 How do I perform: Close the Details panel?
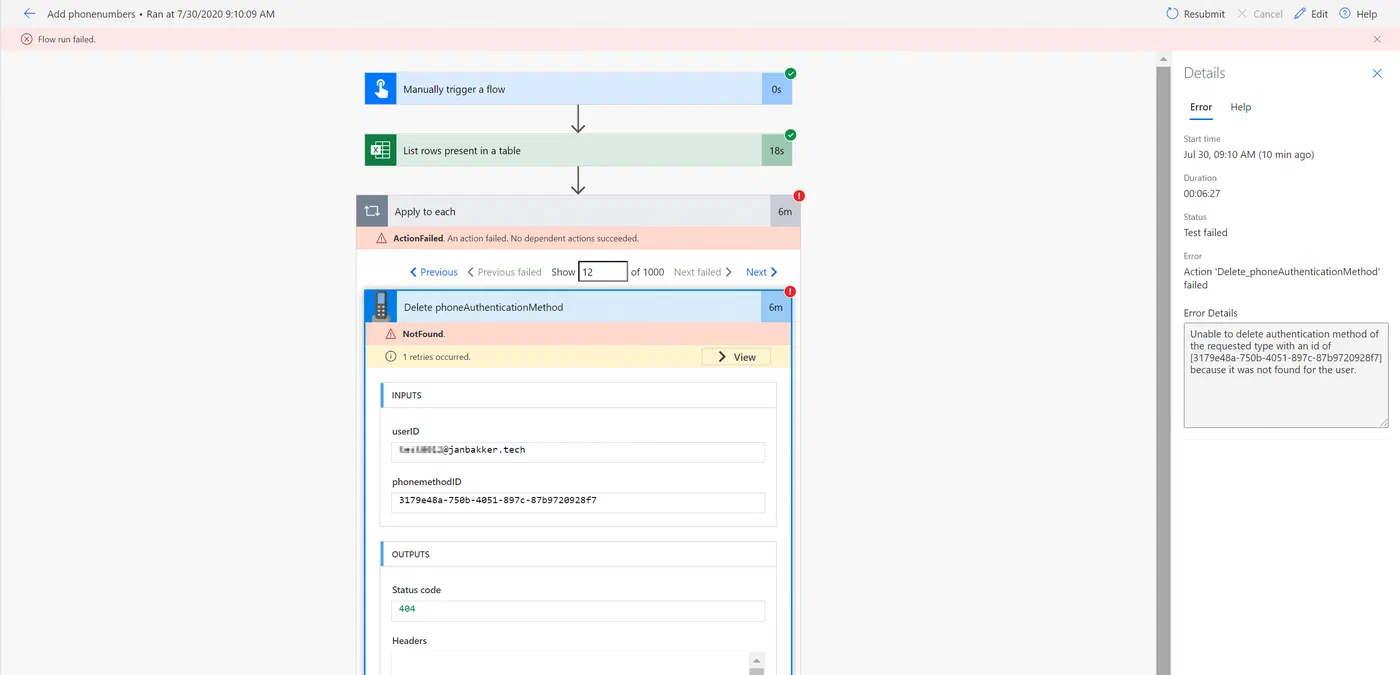click(x=1377, y=73)
